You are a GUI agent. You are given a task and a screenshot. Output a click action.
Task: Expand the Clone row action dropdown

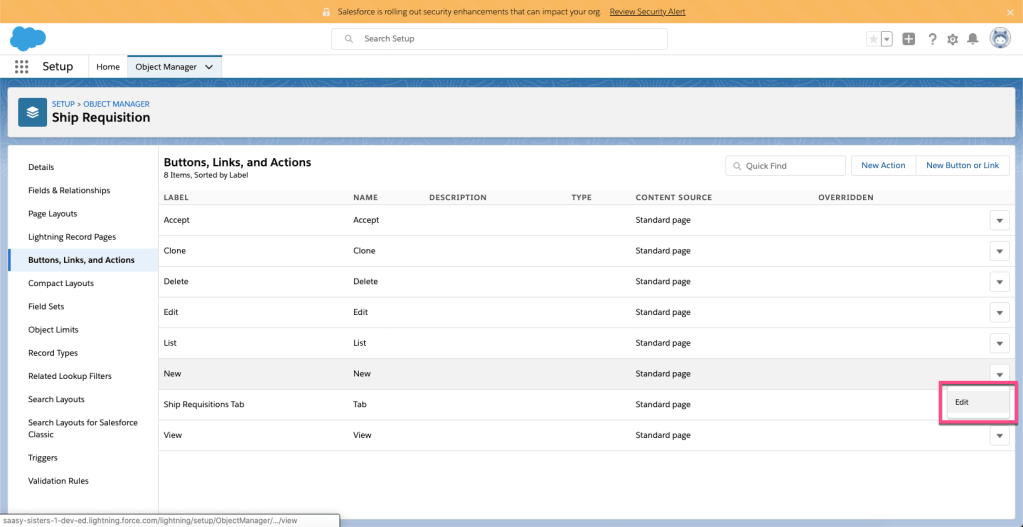[x=999, y=251]
